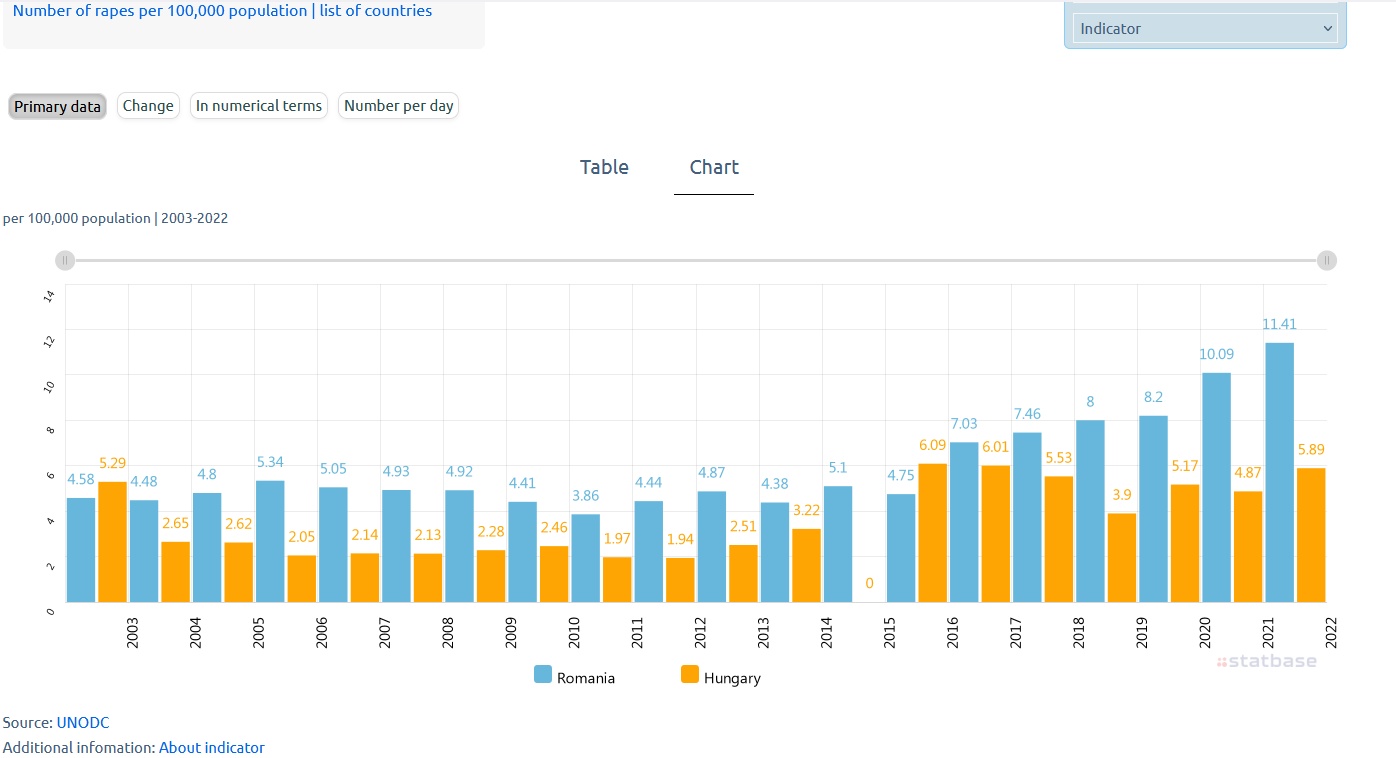Click the orange Hungary legend swatch

(x=689, y=674)
